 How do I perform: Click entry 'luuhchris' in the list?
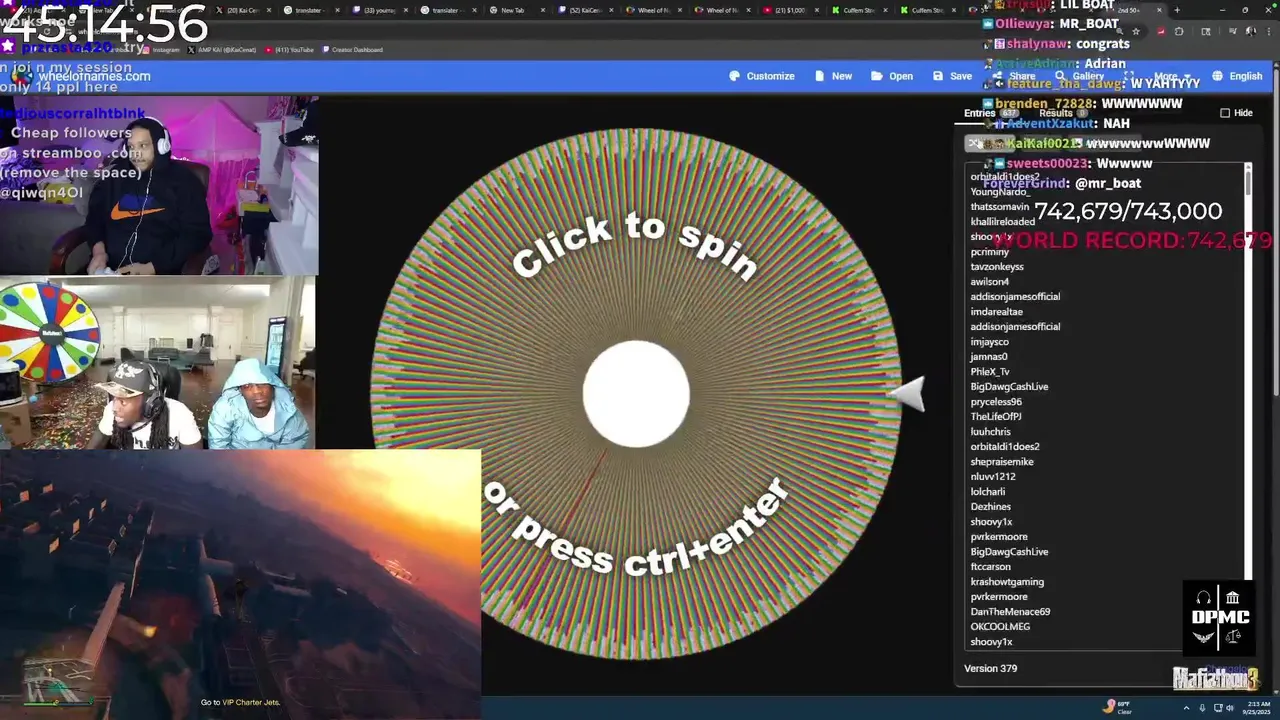pyautogui.click(x=991, y=432)
